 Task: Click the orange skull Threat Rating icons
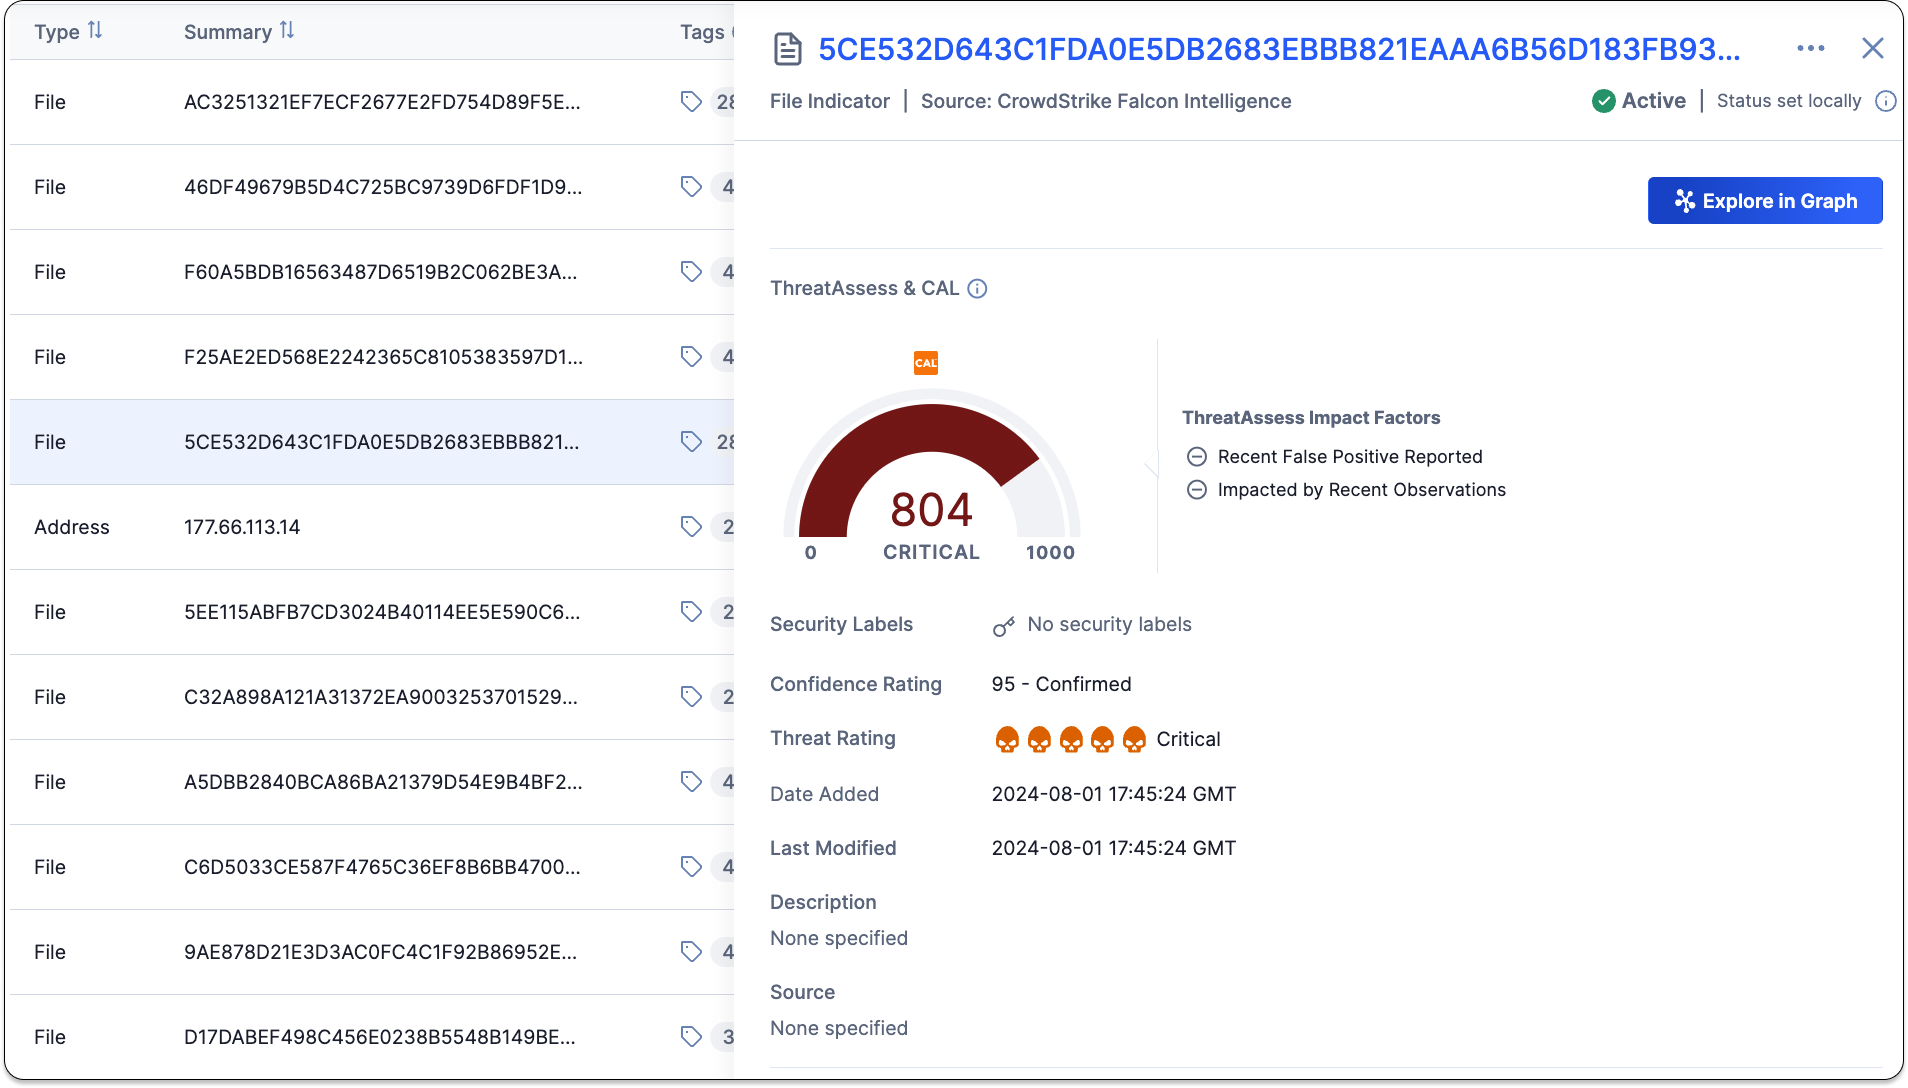tap(1070, 739)
